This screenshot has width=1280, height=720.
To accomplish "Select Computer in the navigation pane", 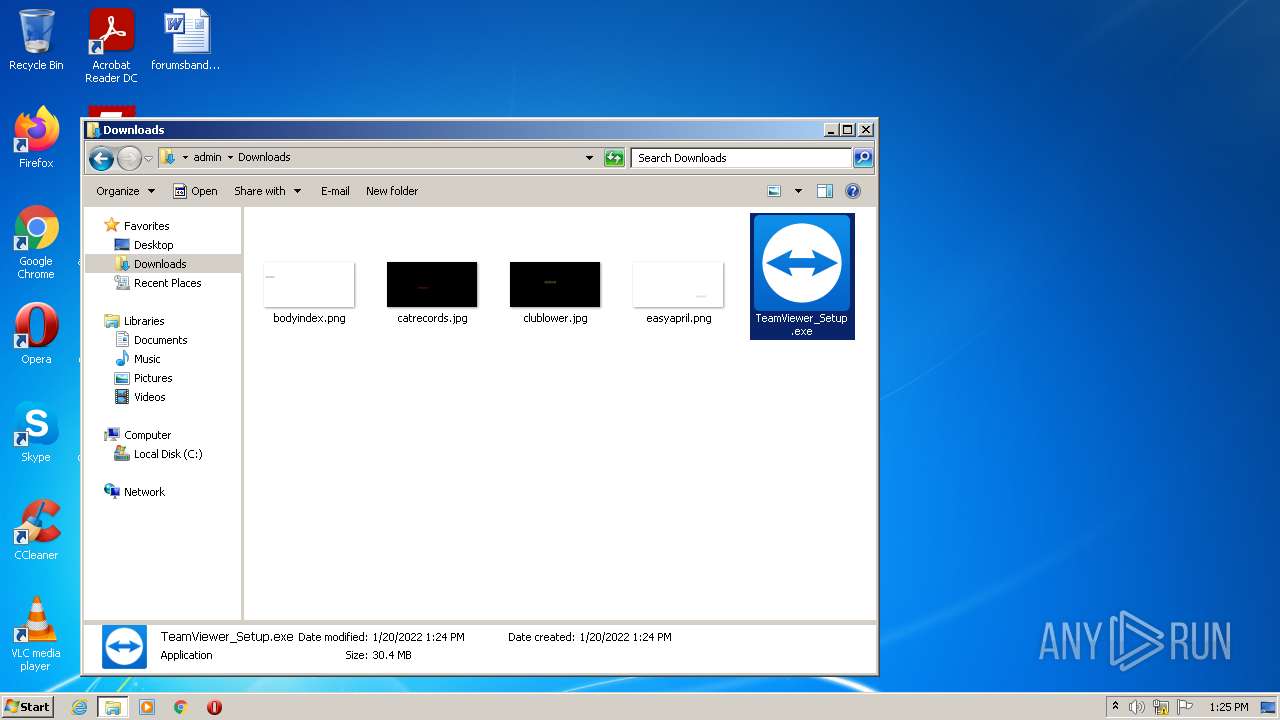I will 147,435.
